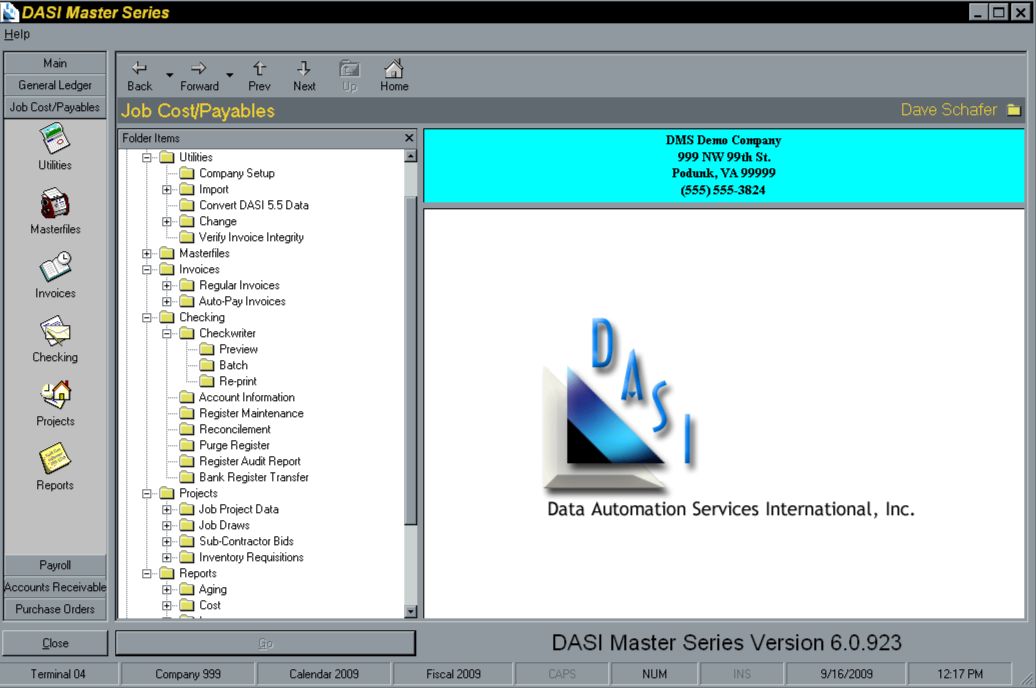
Task: Click the folder tree scroll-down arrow
Action: point(410,612)
